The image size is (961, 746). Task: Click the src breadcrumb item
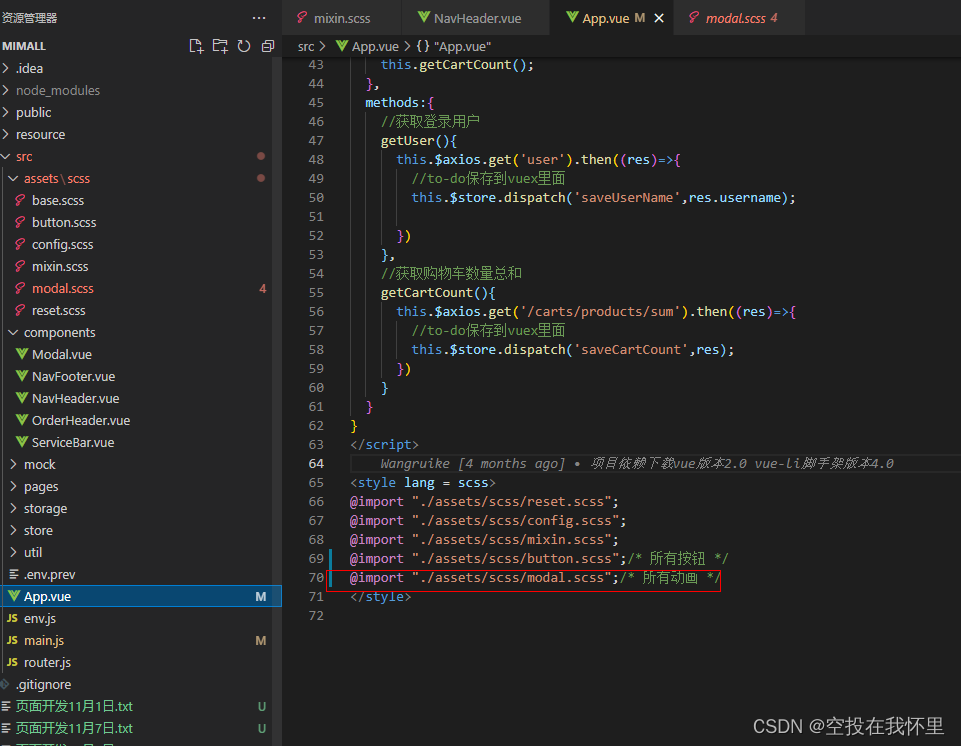(x=305, y=45)
